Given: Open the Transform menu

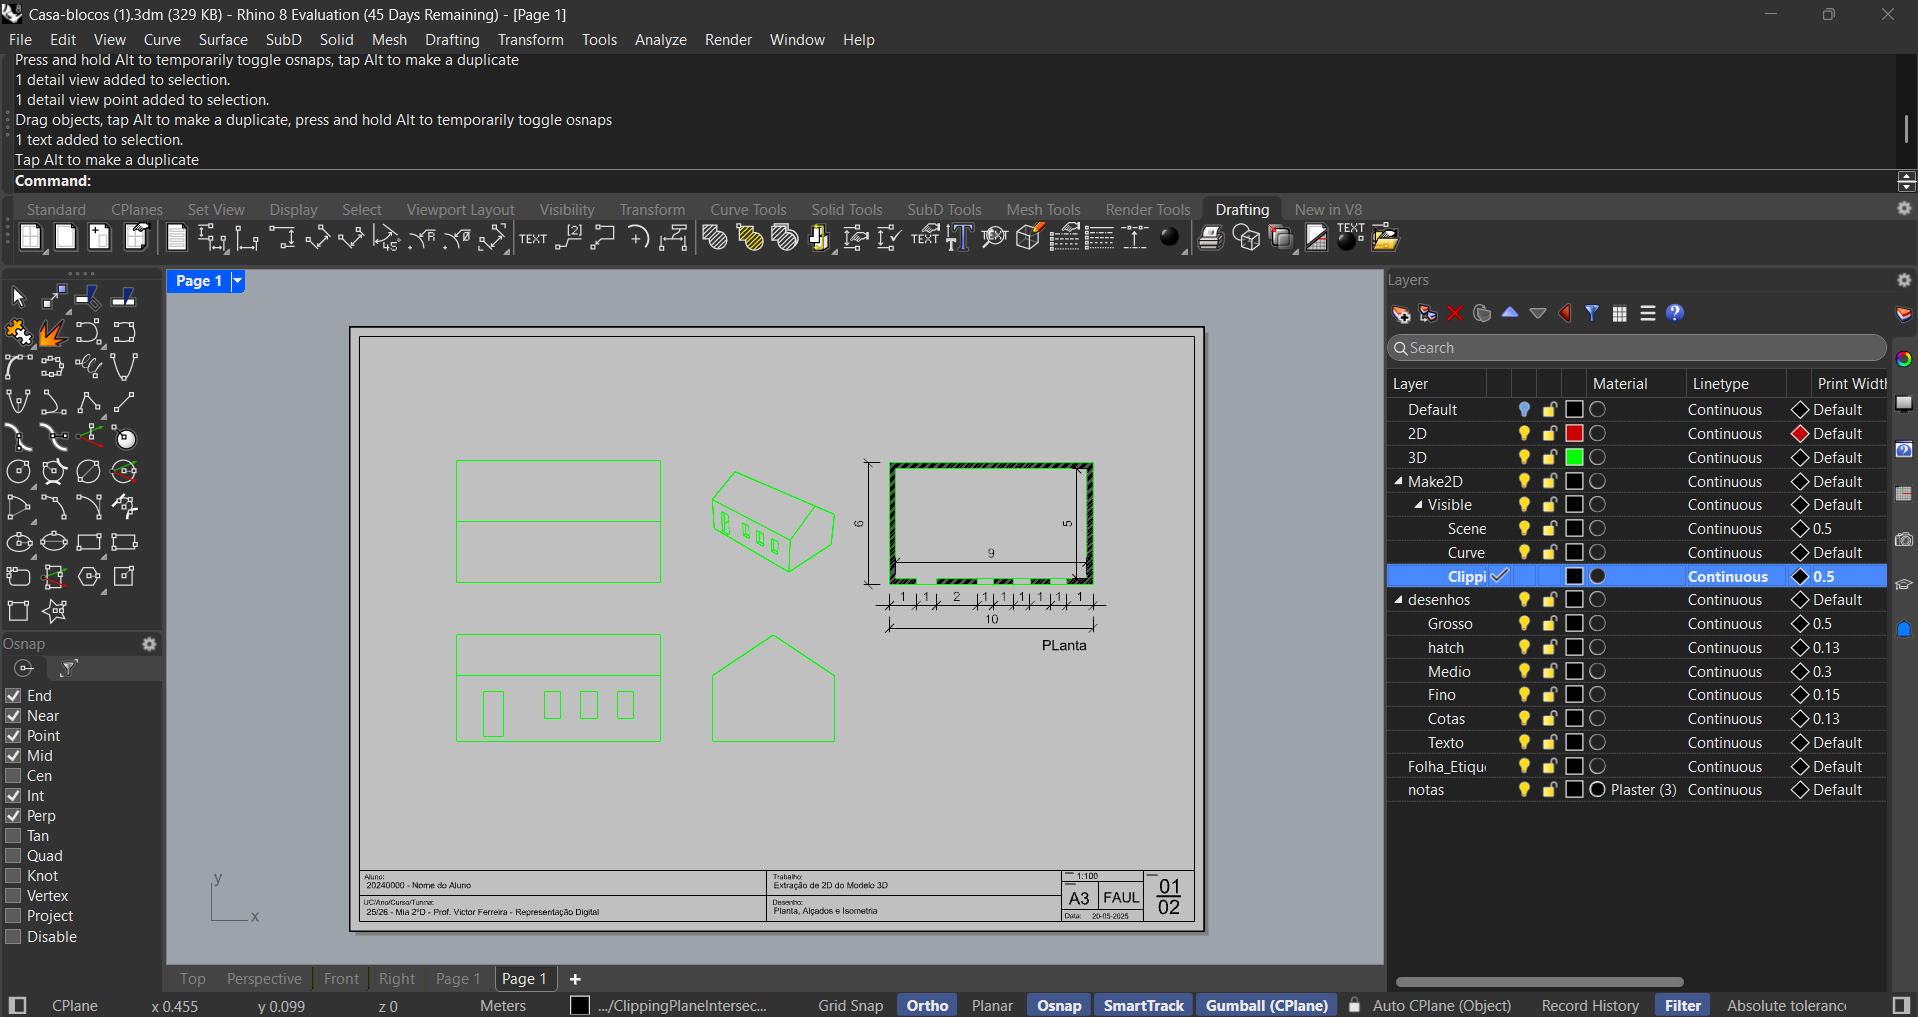Looking at the screenshot, I should [531, 40].
